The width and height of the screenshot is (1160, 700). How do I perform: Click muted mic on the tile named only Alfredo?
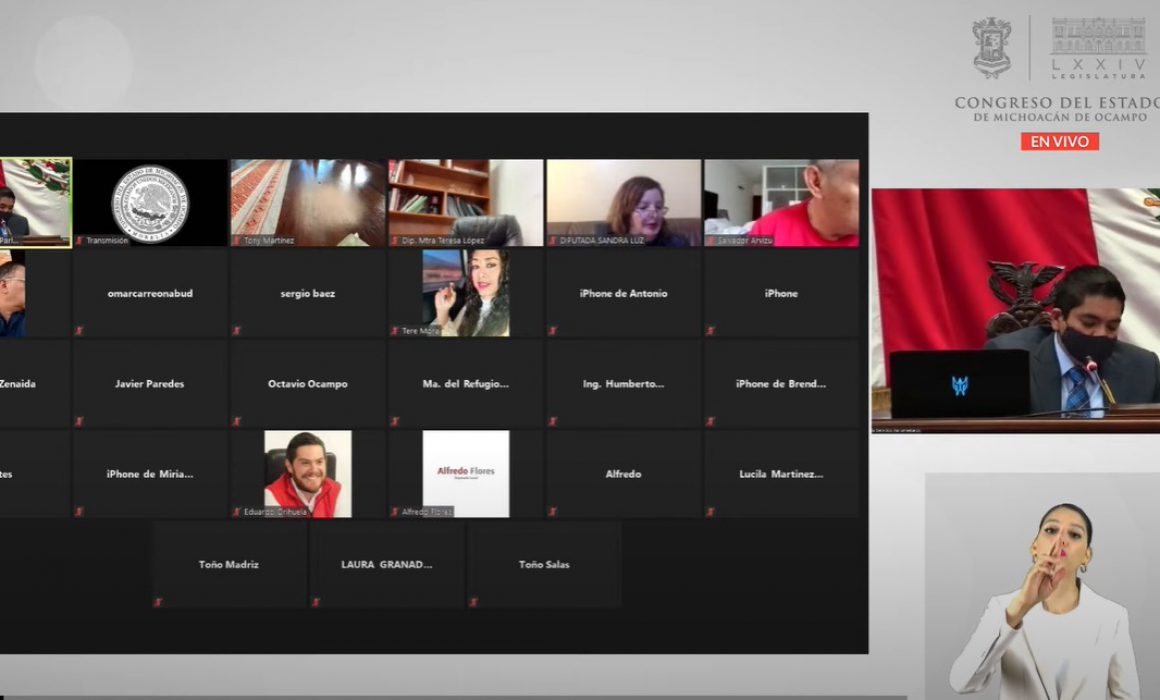pos(553,511)
